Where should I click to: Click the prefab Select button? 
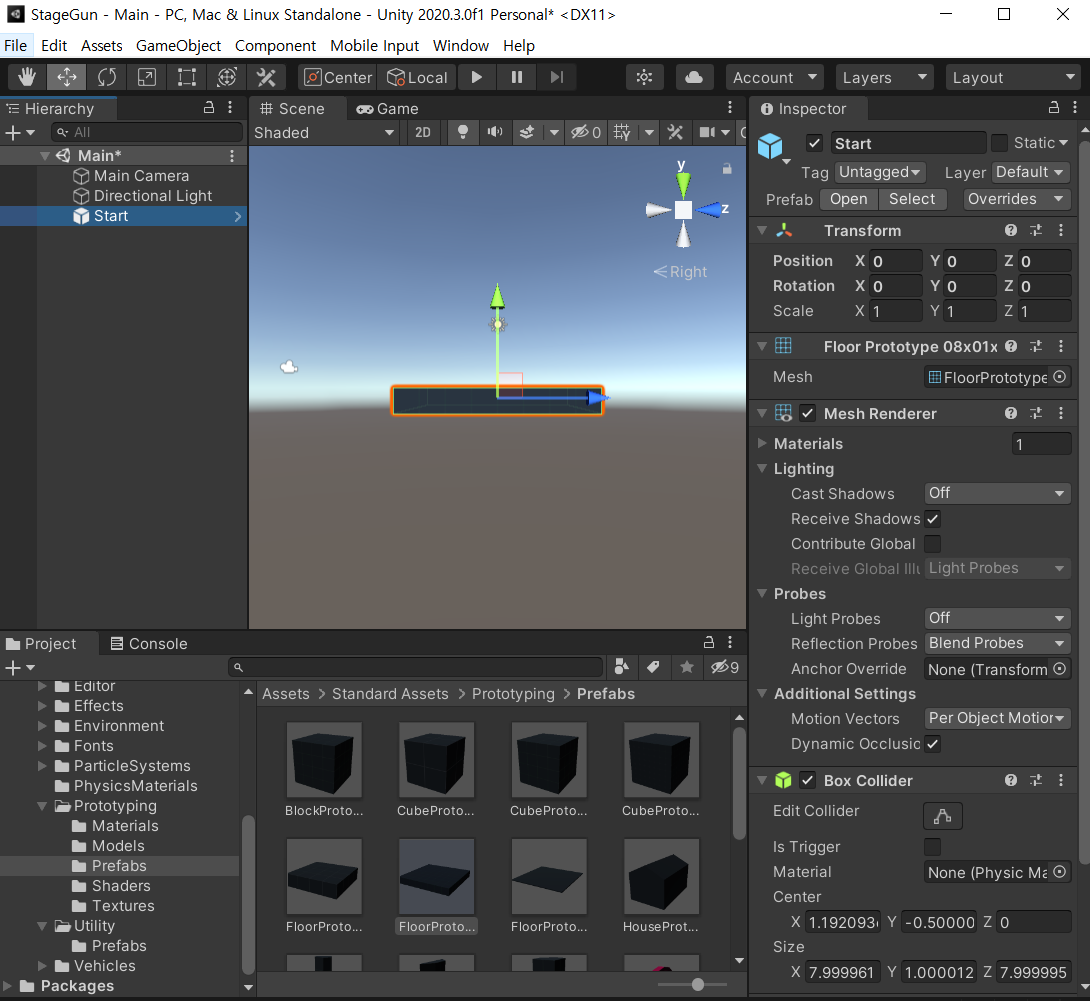(912, 199)
